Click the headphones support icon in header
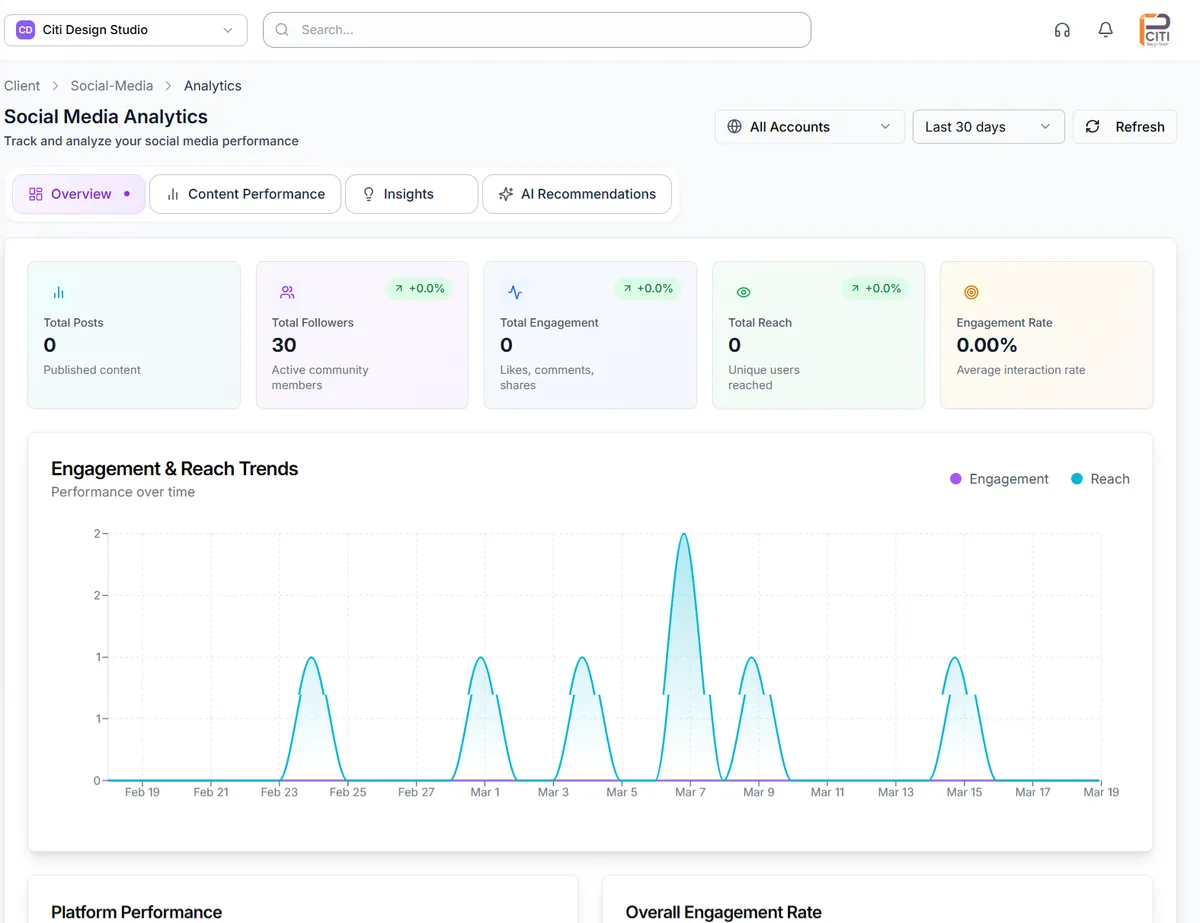The image size is (1200, 923). 1062,30
